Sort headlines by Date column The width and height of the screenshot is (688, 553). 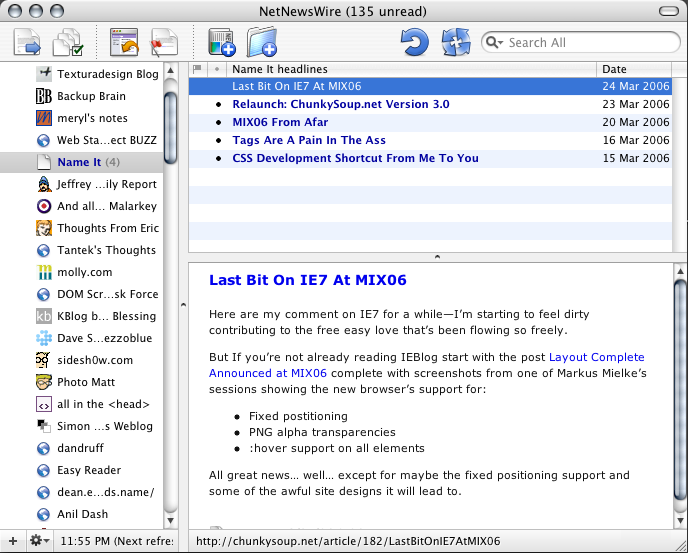click(634, 69)
